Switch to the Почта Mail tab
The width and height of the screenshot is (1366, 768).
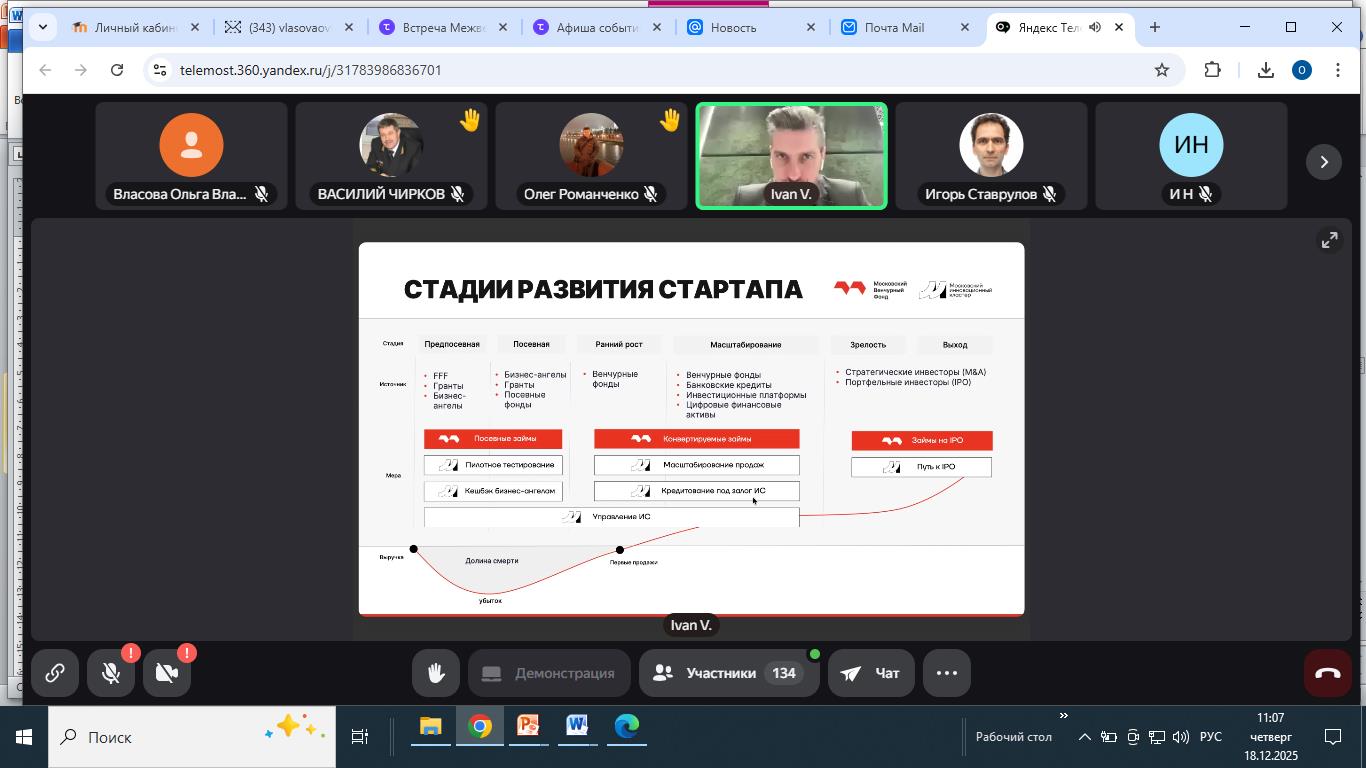pos(894,27)
